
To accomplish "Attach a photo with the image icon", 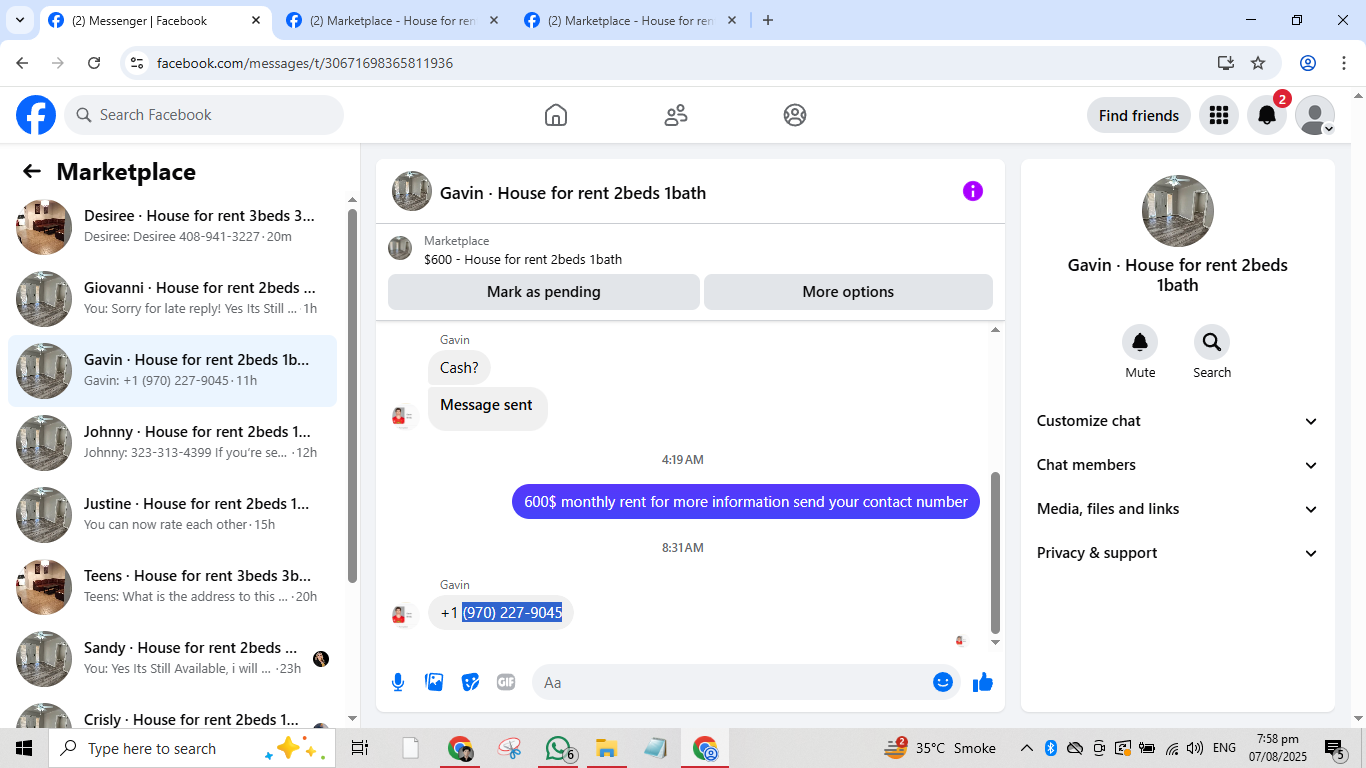I will point(434,682).
